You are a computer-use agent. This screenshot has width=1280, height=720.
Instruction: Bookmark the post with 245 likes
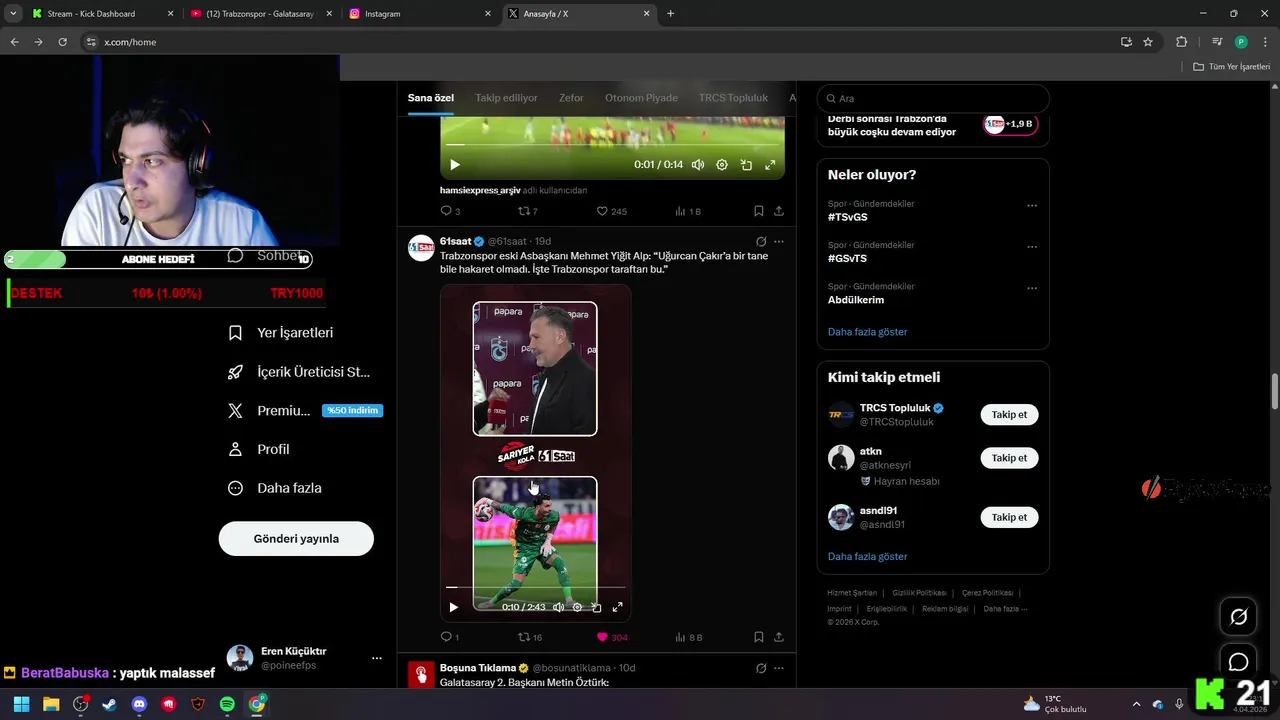pos(759,211)
